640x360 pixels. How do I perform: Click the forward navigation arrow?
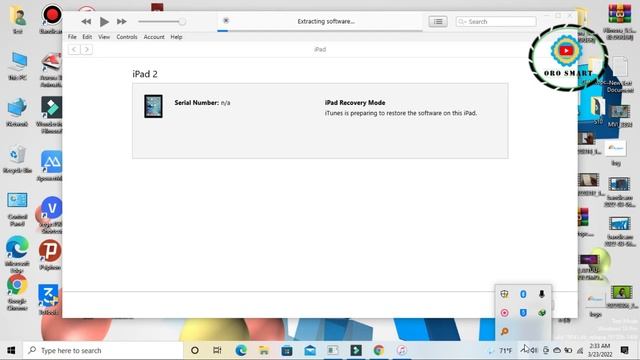[86, 49]
